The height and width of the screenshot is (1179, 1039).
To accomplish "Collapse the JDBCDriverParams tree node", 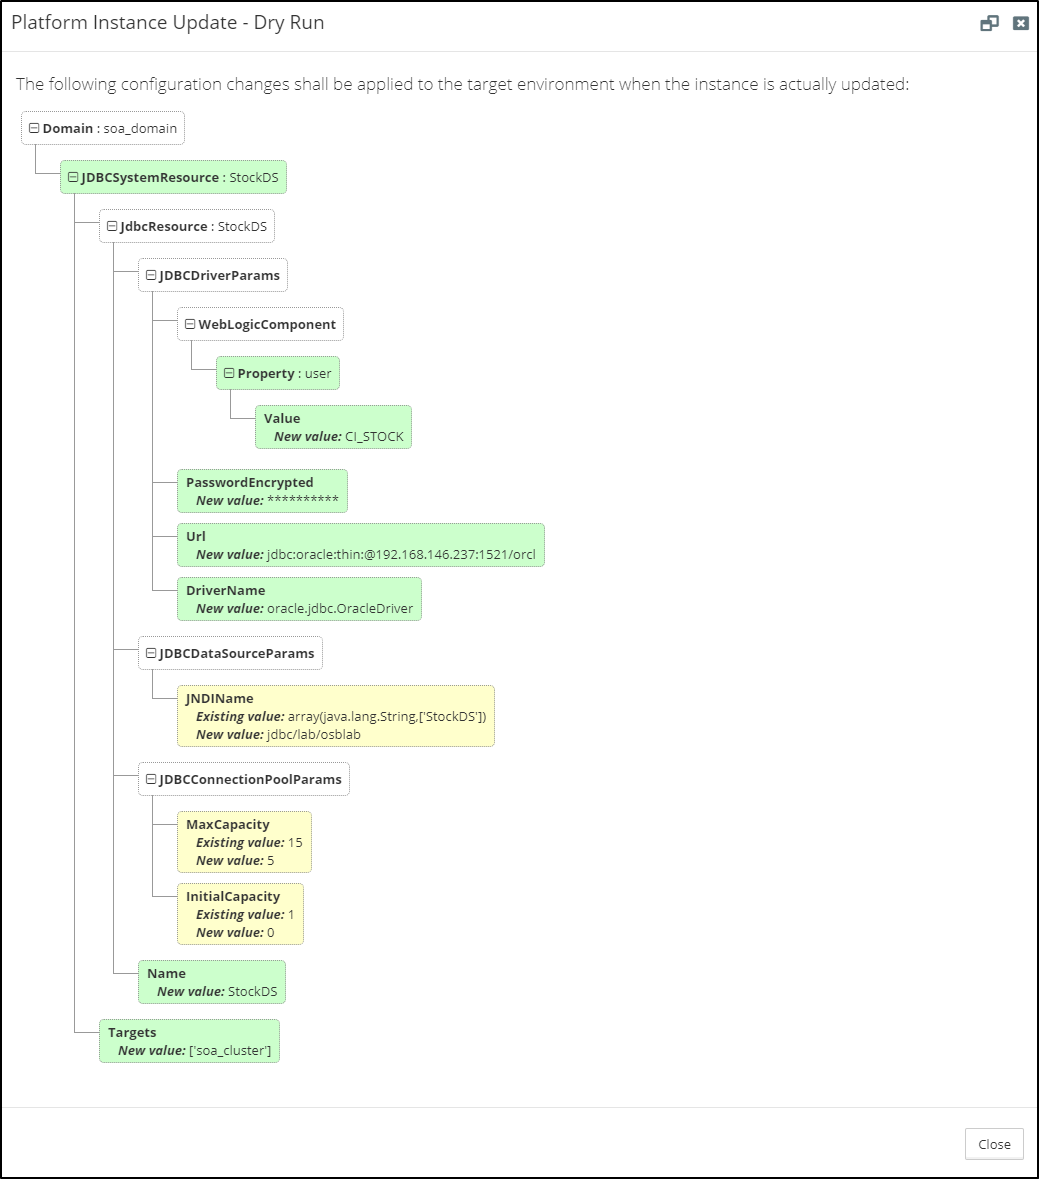I will coord(151,275).
